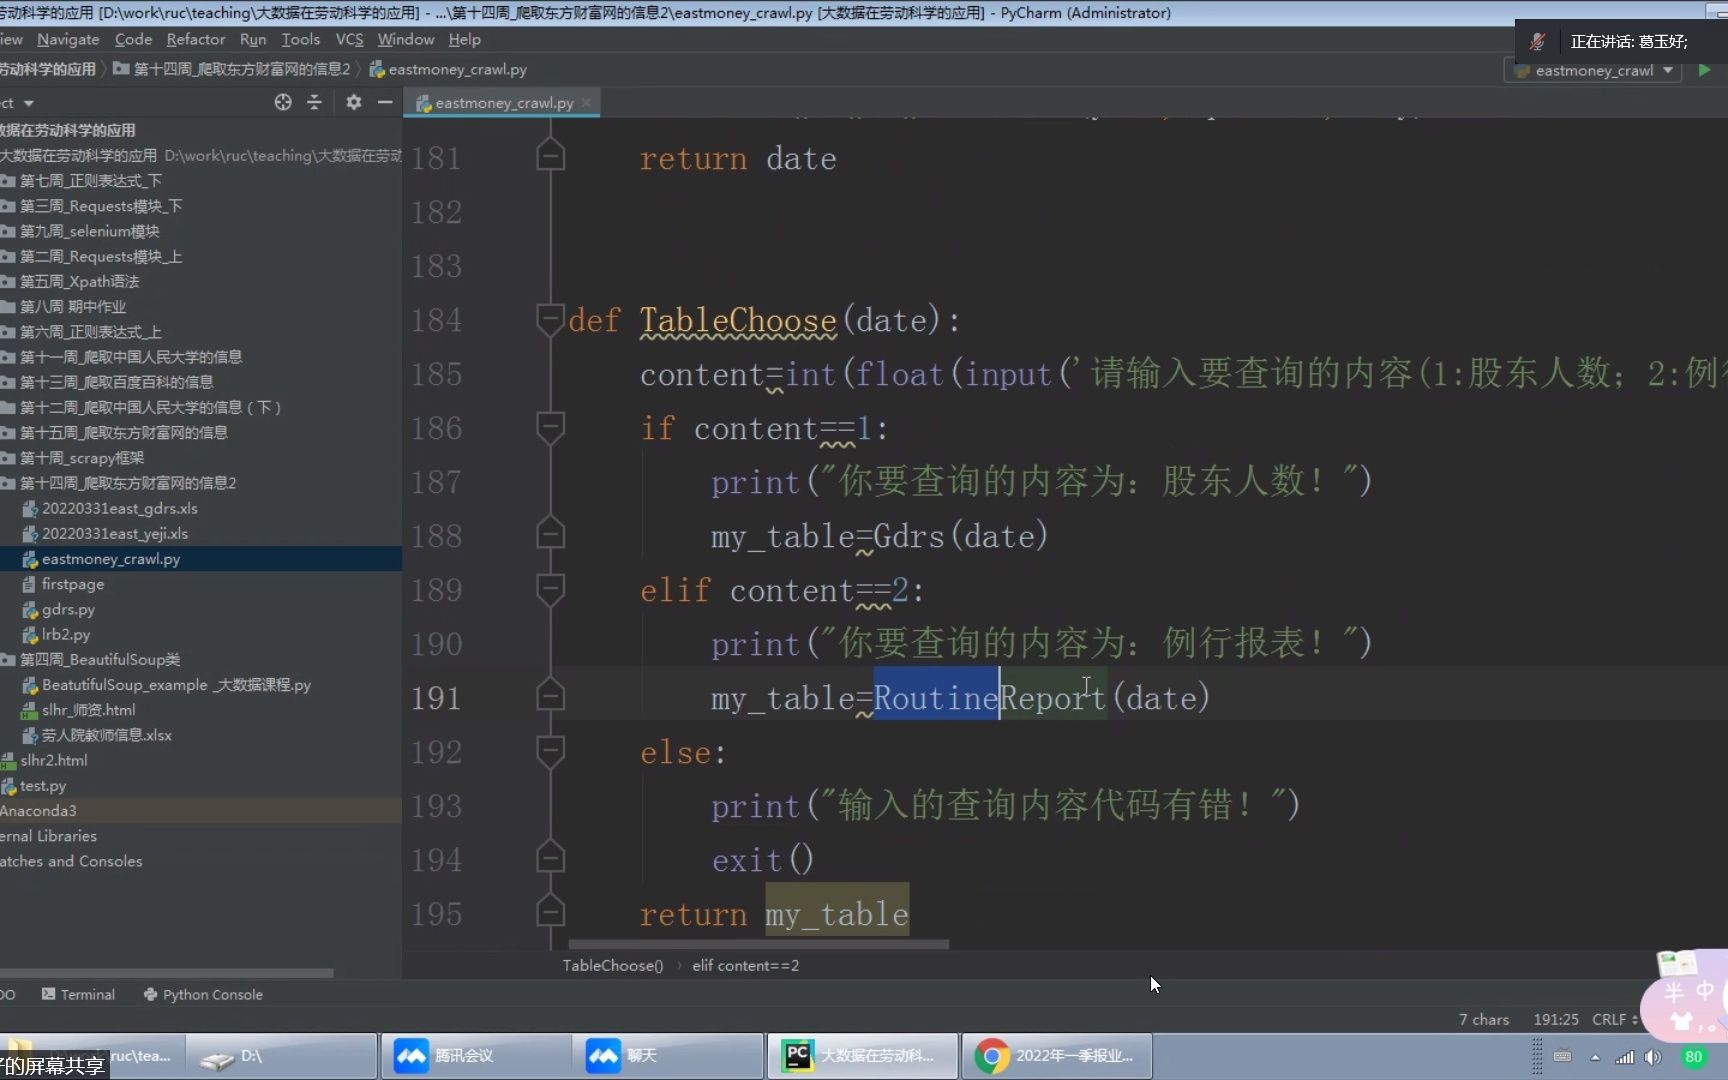Click the project panel horizontal scrollbar
Viewport: 1728px width, 1080px height.
tap(166, 972)
